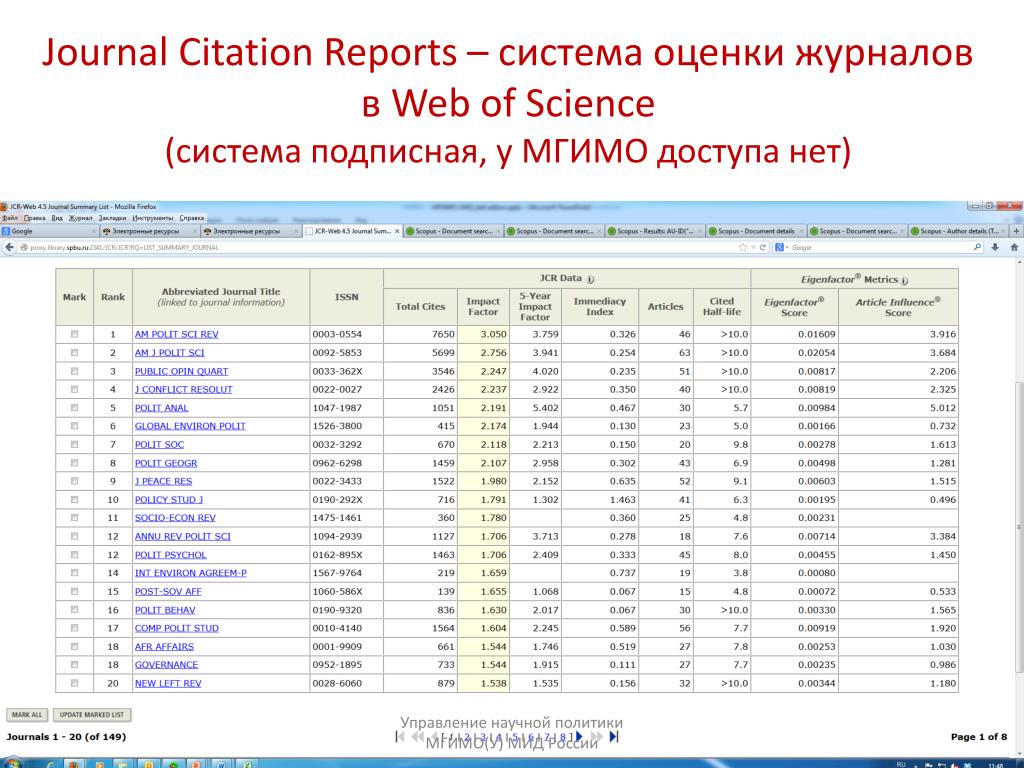This screenshot has width=1024, height=768.
Task: Jump to the last page of journals
Action: point(613,737)
